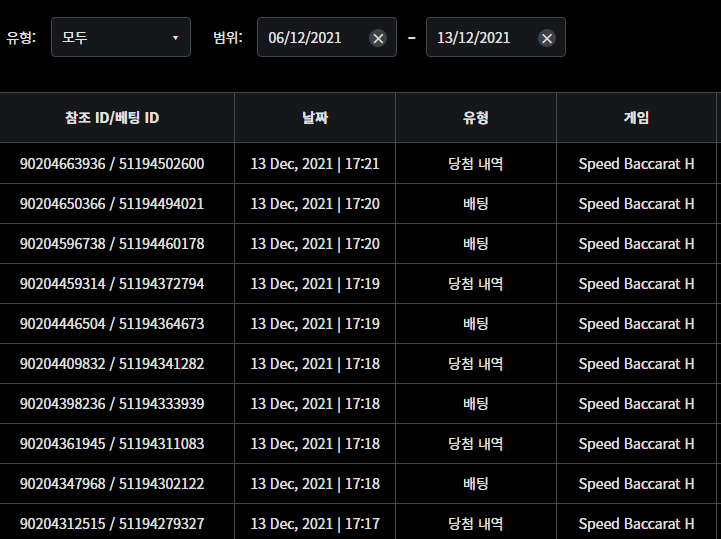This screenshot has height=539, width=721.
Task: Select ID 90204361945 / 51194311083
Action: tap(112, 444)
